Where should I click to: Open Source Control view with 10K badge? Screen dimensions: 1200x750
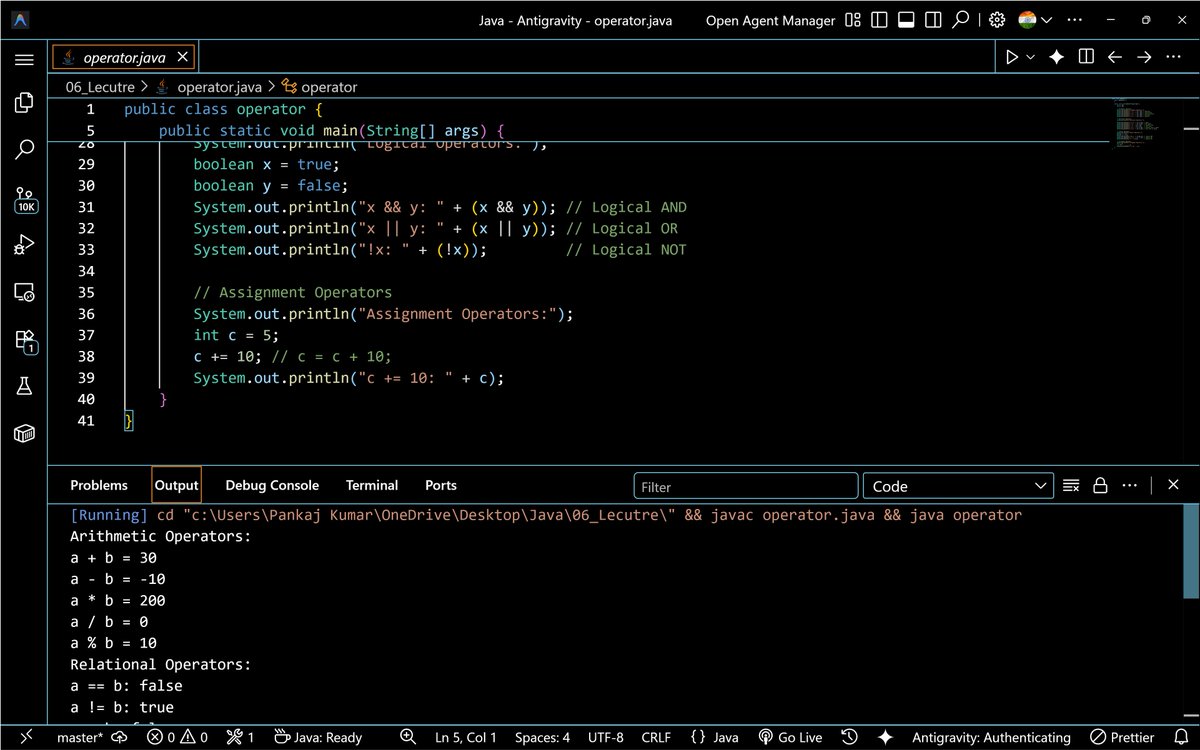tap(24, 199)
